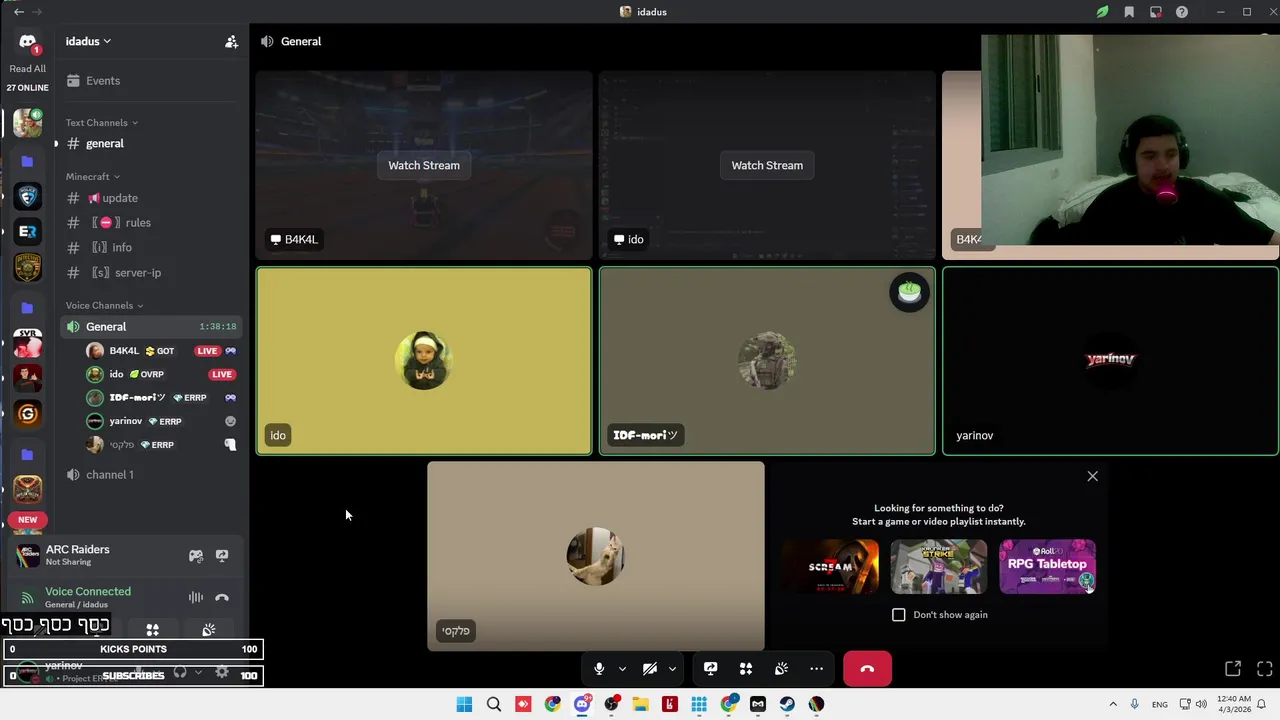Open the Events section
The width and height of the screenshot is (1280, 720).
click(150, 81)
